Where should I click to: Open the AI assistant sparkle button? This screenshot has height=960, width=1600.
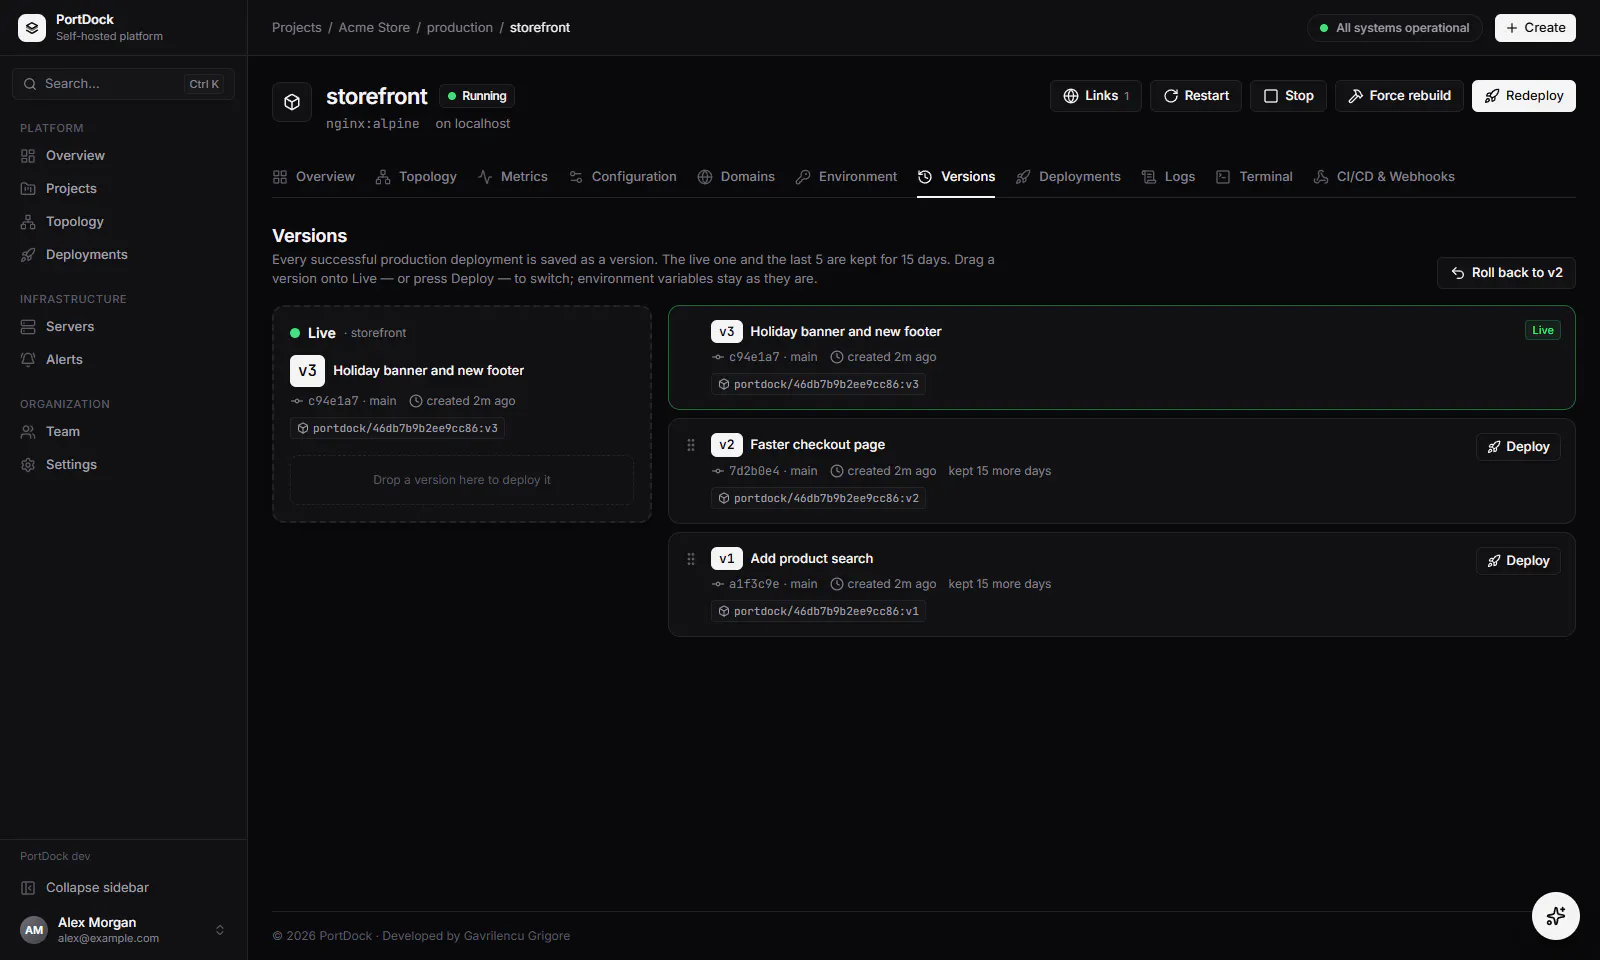click(x=1556, y=916)
